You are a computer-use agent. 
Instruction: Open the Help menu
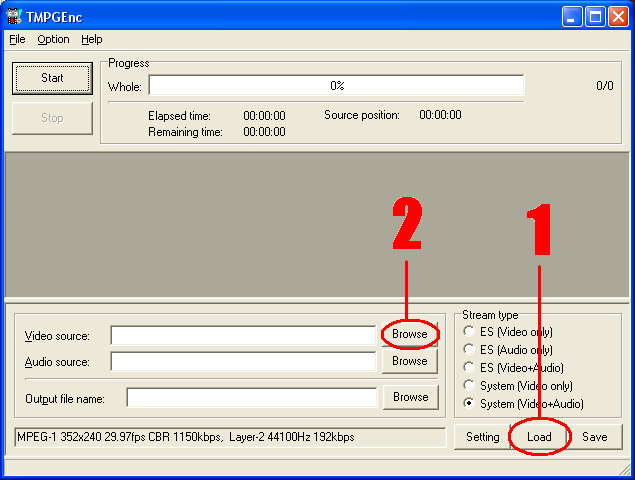92,39
